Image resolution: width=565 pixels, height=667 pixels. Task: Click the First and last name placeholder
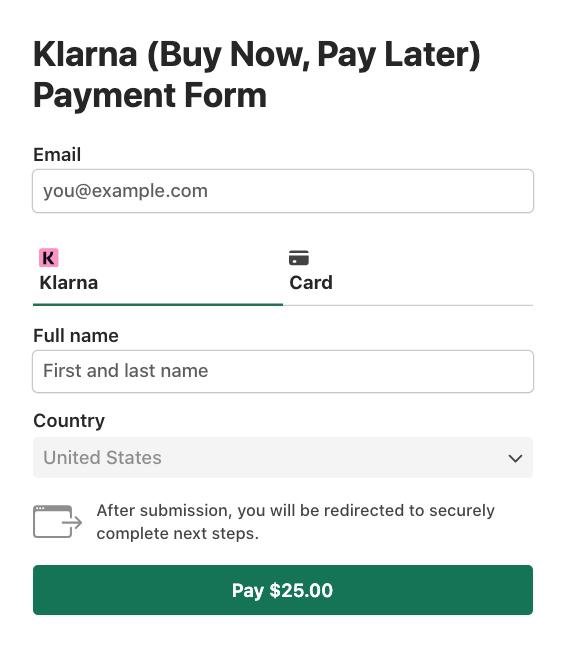126,371
